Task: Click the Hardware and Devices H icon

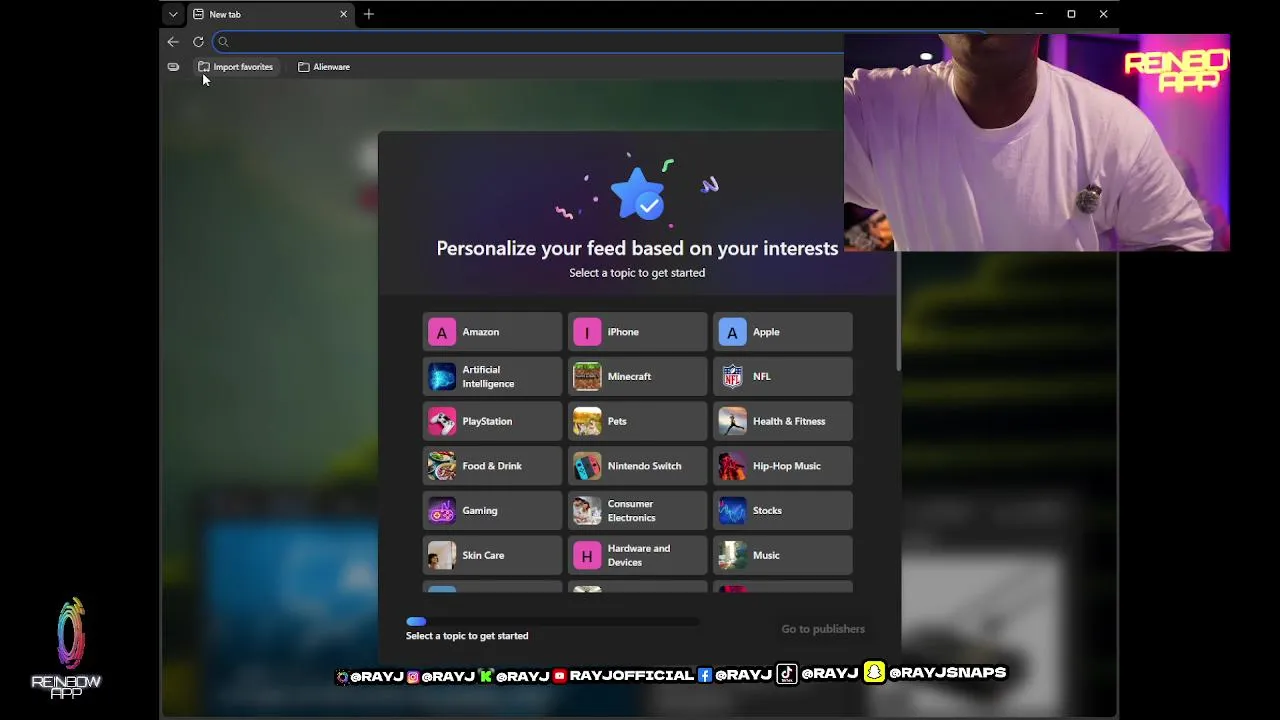Action: click(x=587, y=555)
